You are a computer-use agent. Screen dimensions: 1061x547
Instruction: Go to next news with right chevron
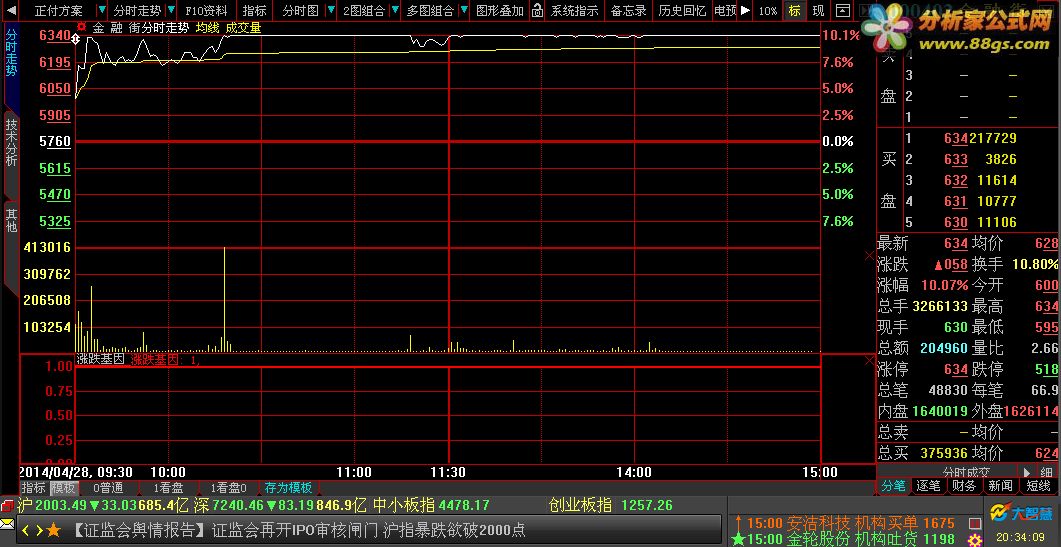click(39, 529)
